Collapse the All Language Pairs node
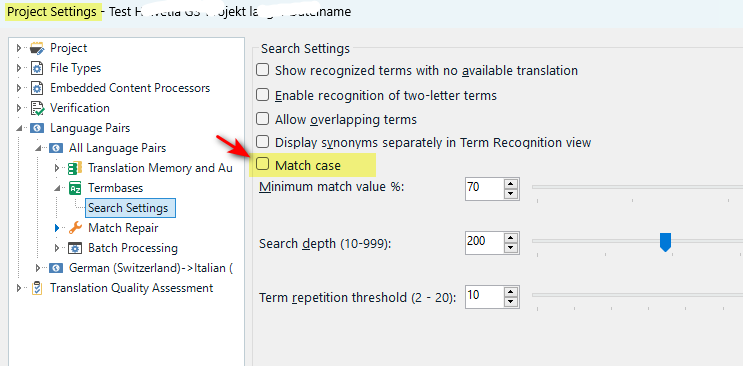The height and width of the screenshot is (366, 743). (x=38, y=148)
